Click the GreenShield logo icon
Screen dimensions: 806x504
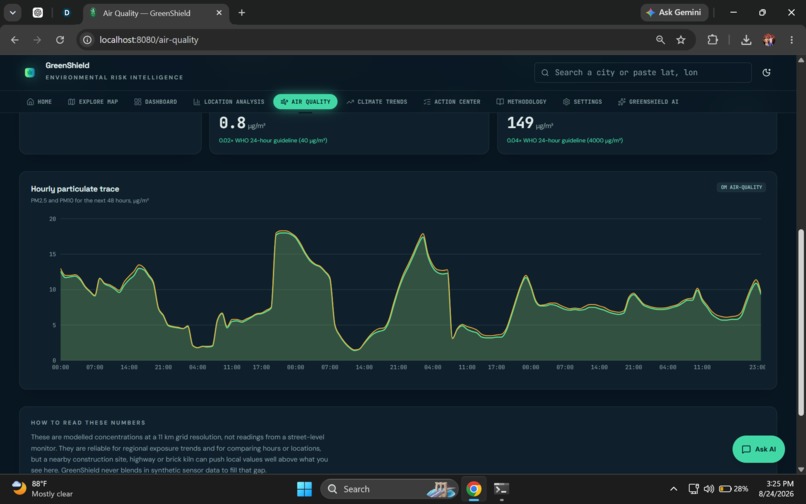click(30, 73)
